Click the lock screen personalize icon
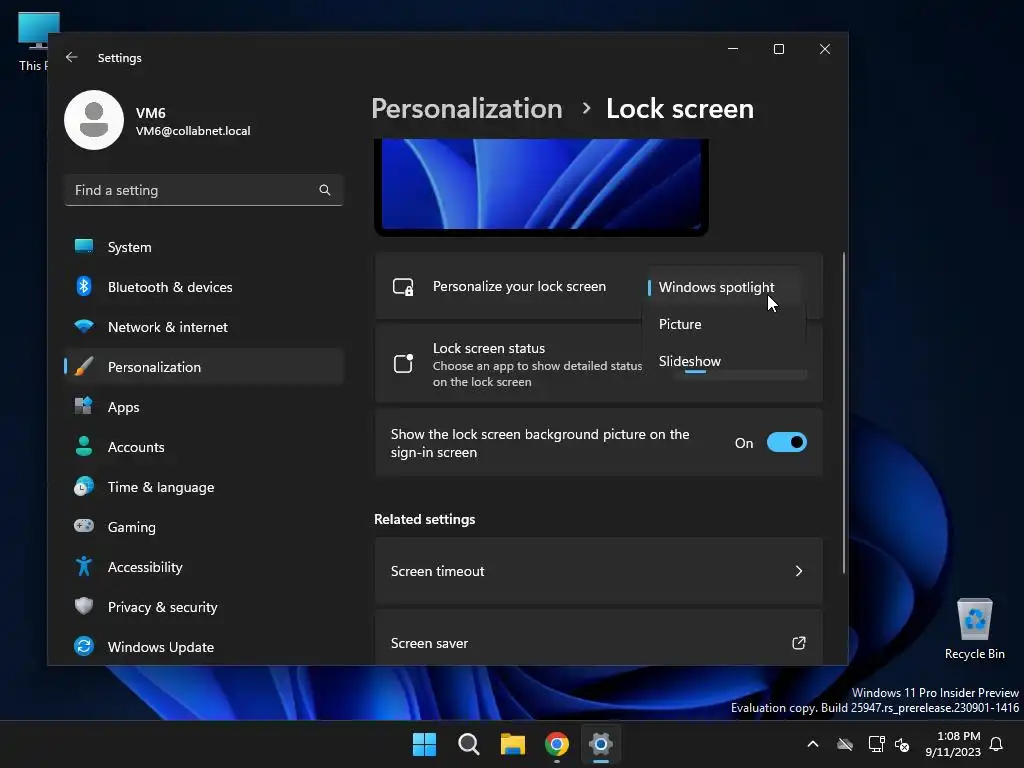Image resolution: width=1024 pixels, height=768 pixels. (403, 287)
